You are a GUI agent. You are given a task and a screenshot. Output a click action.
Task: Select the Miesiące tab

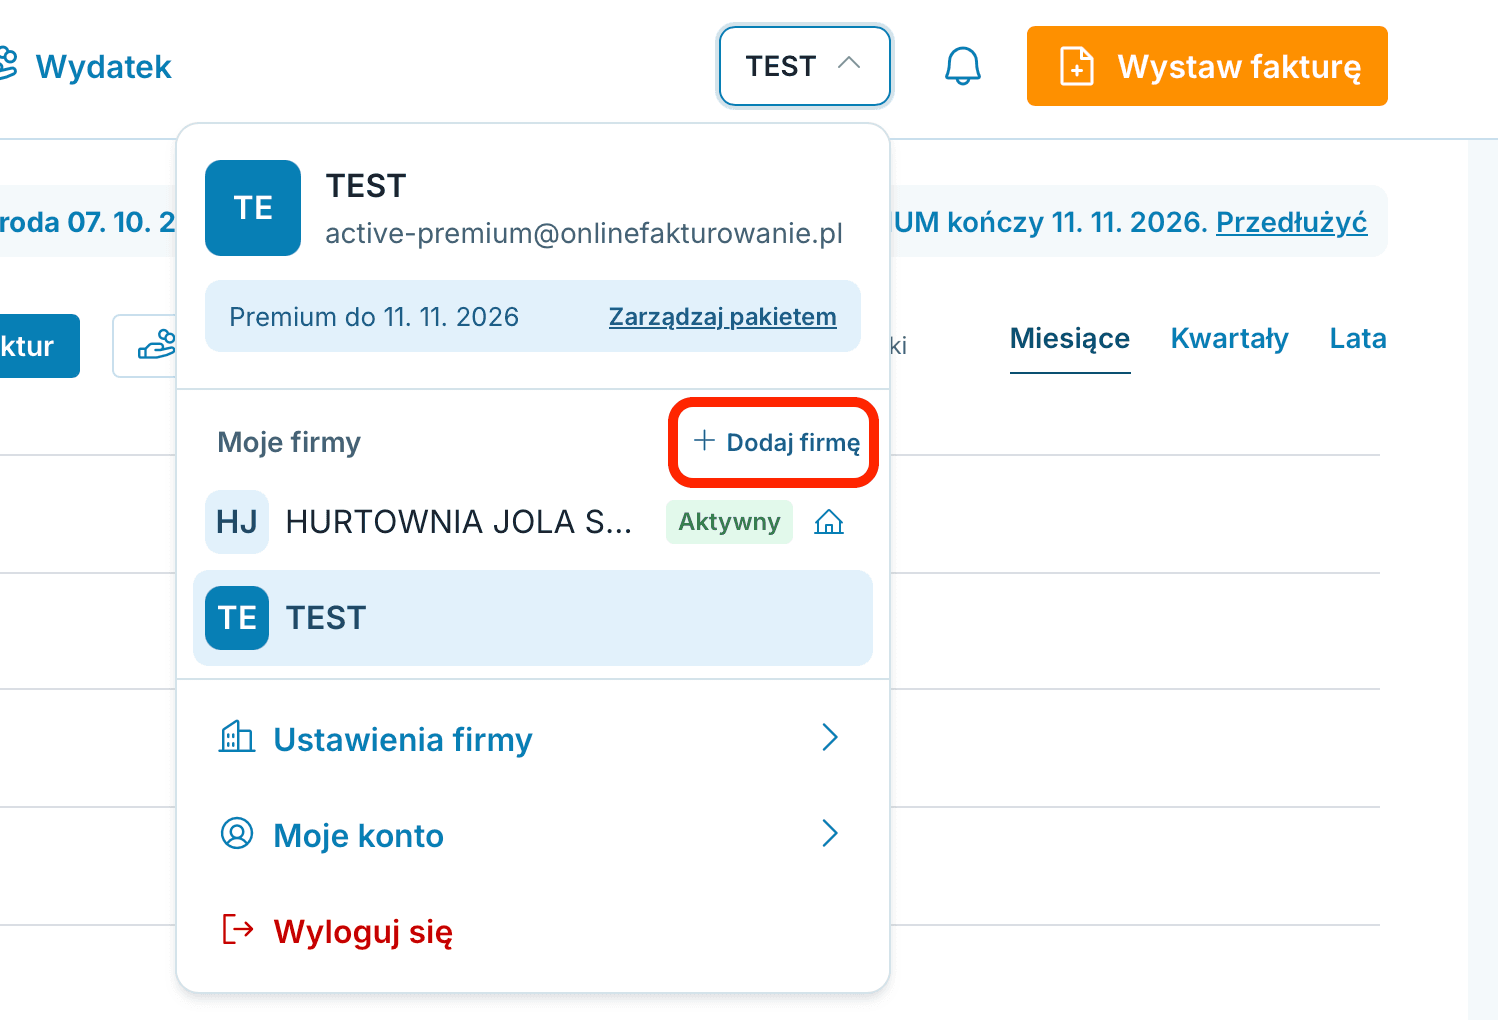click(1070, 339)
